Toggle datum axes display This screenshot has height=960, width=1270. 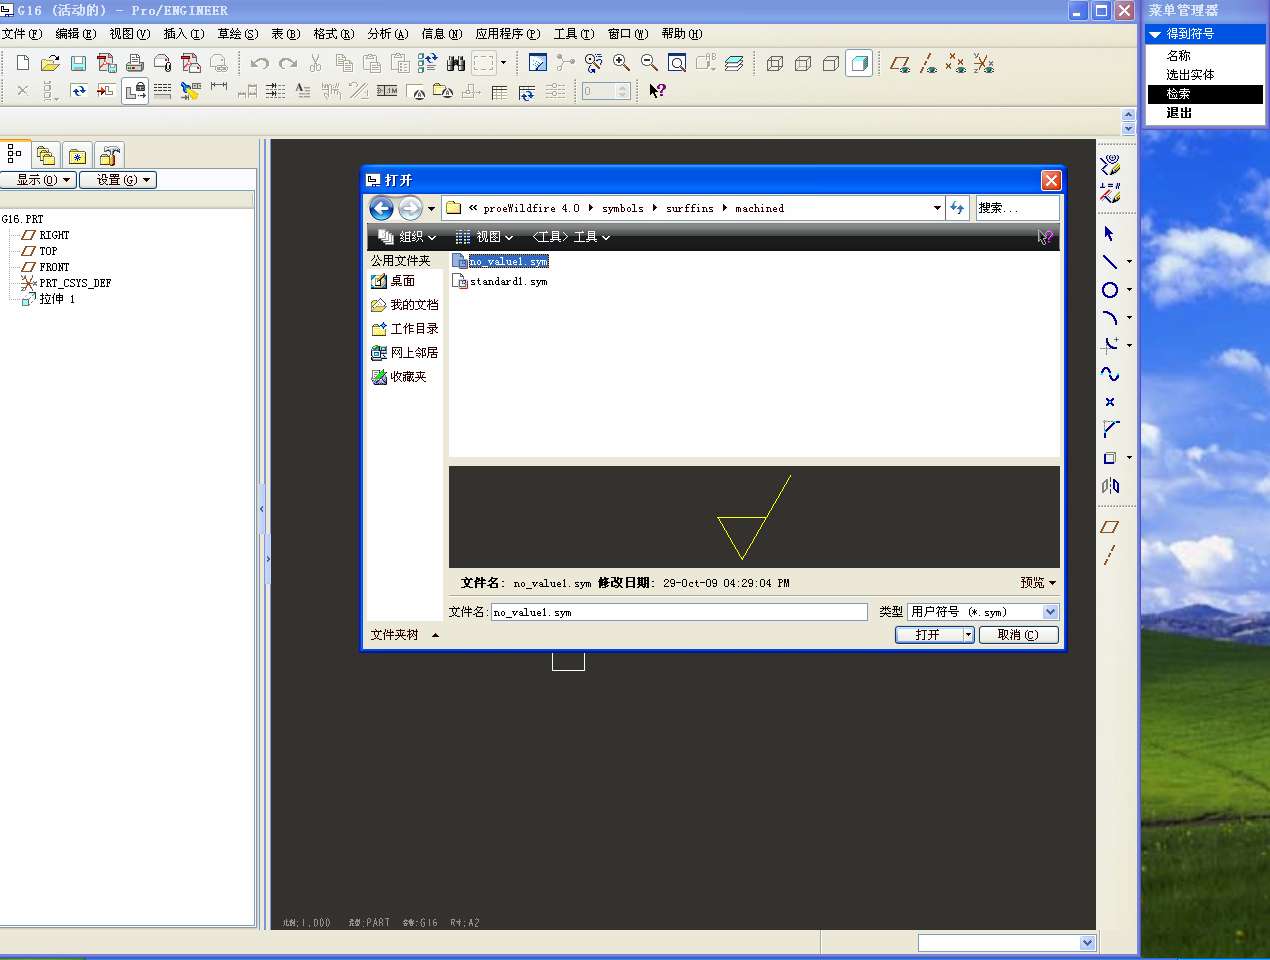(x=928, y=63)
